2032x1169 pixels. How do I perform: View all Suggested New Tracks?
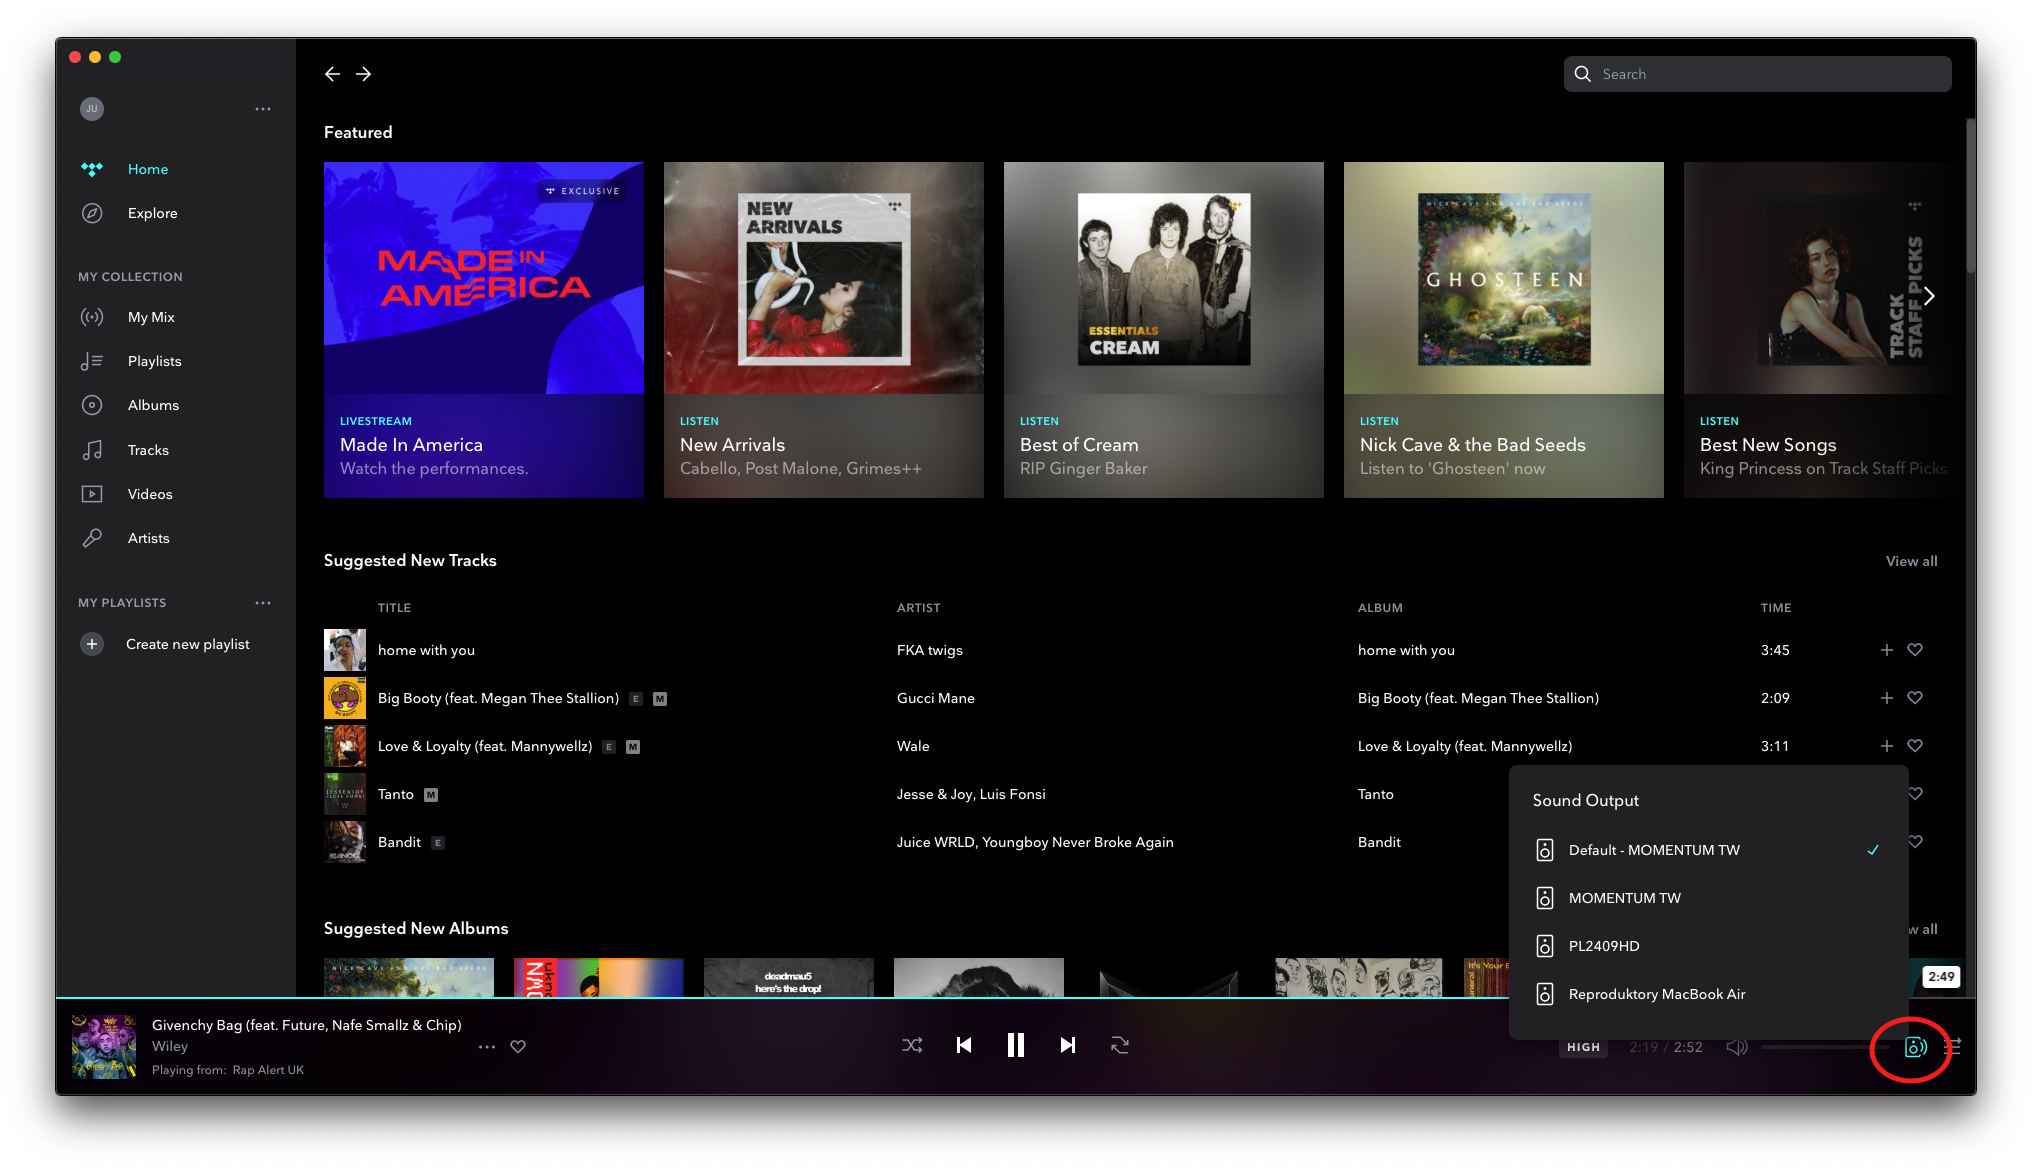[1911, 561]
